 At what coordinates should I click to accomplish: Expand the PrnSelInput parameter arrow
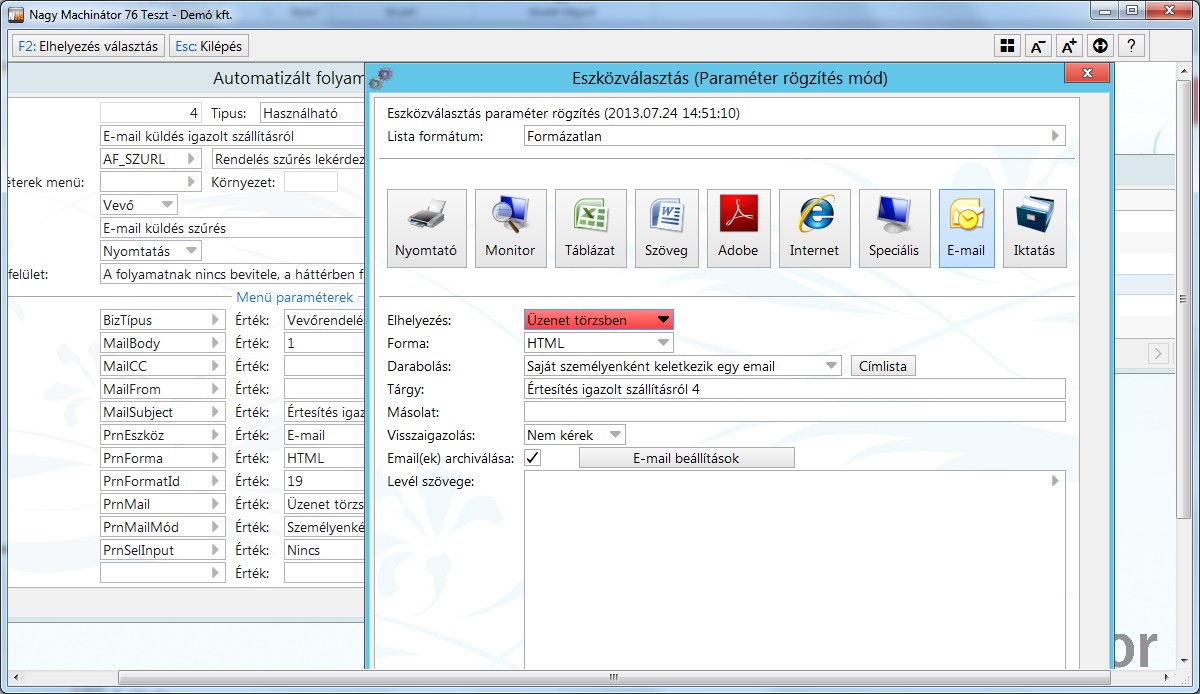click(x=216, y=550)
